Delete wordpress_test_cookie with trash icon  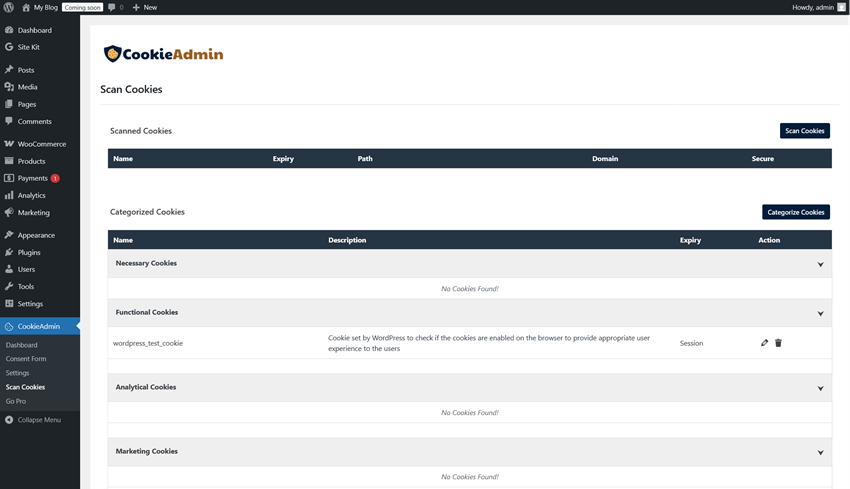click(x=778, y=343)
